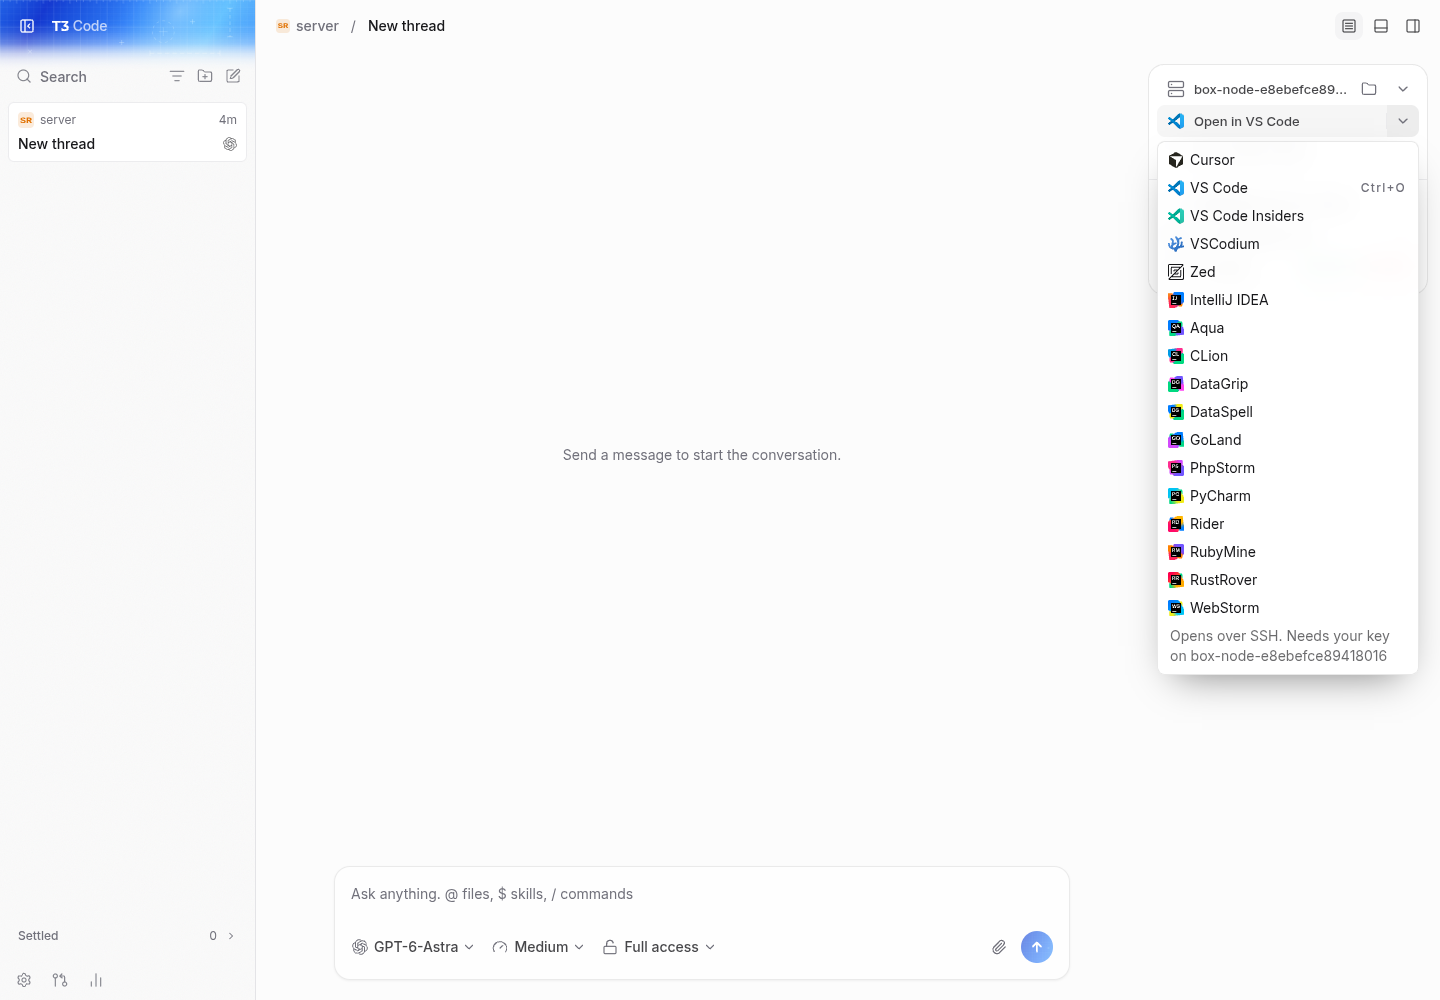
Task: Open the GPT-6-Astra model dropdown
Action: [413, 947]
